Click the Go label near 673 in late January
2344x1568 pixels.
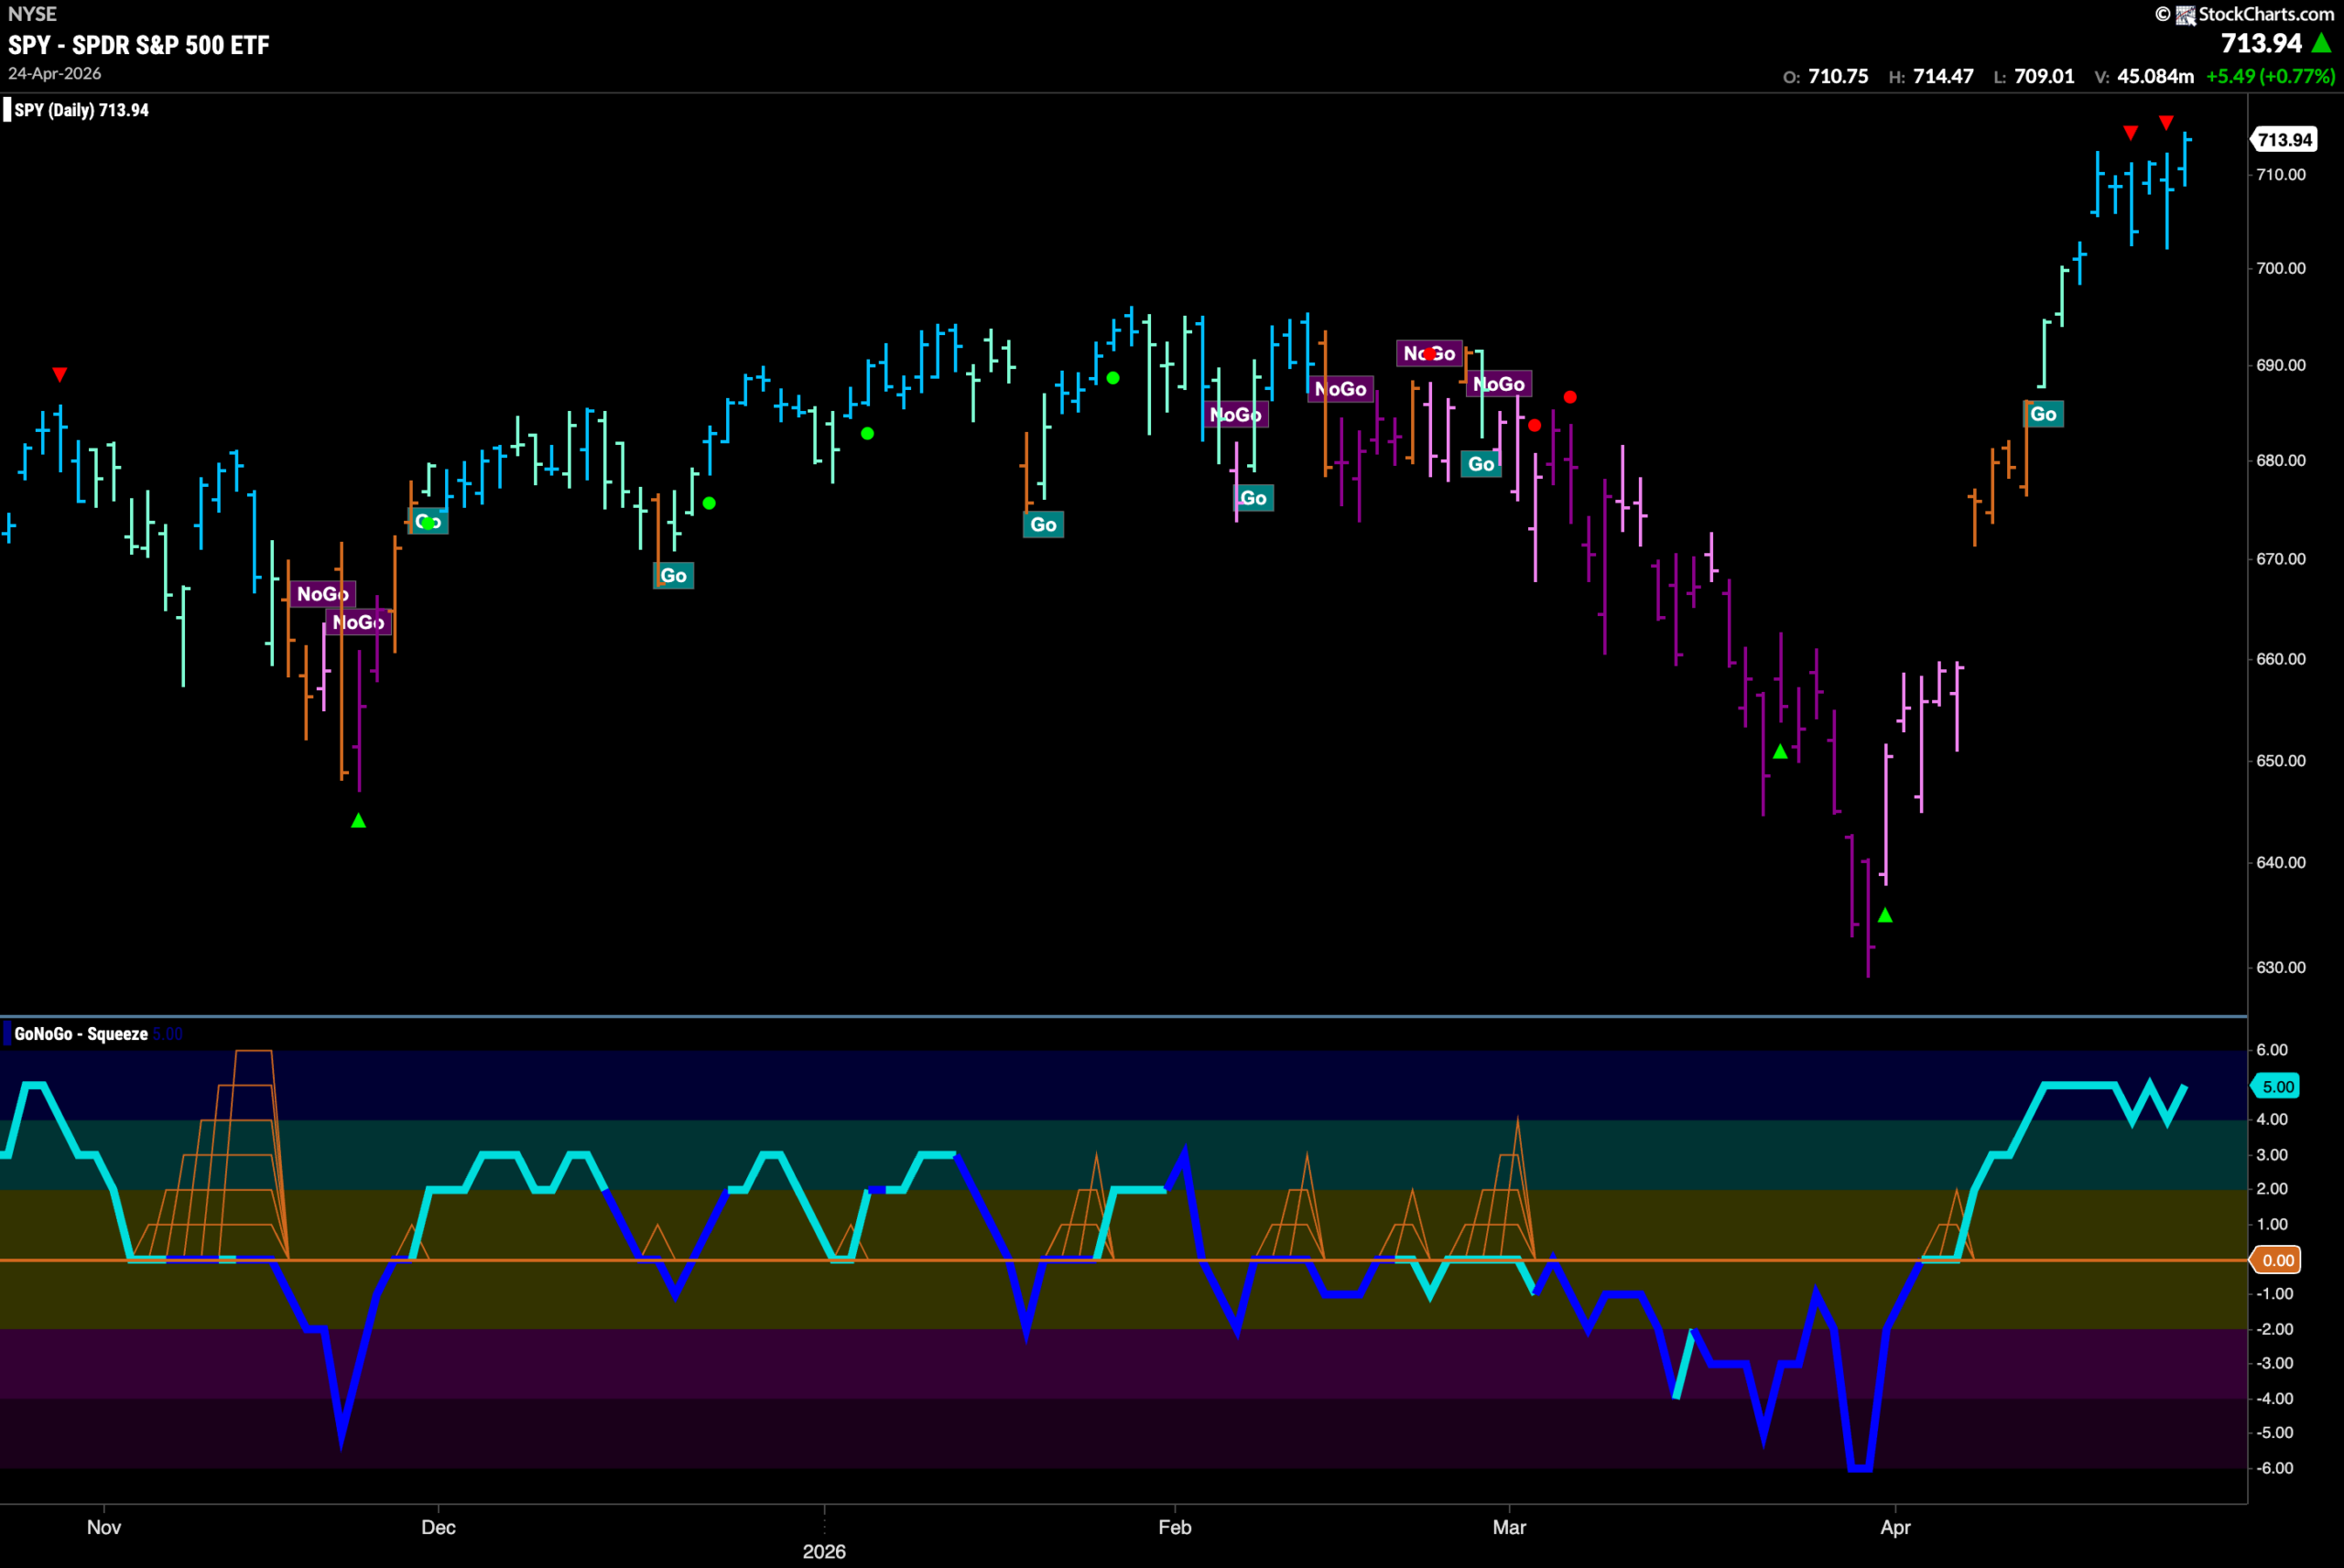(x=1043, y=524)
